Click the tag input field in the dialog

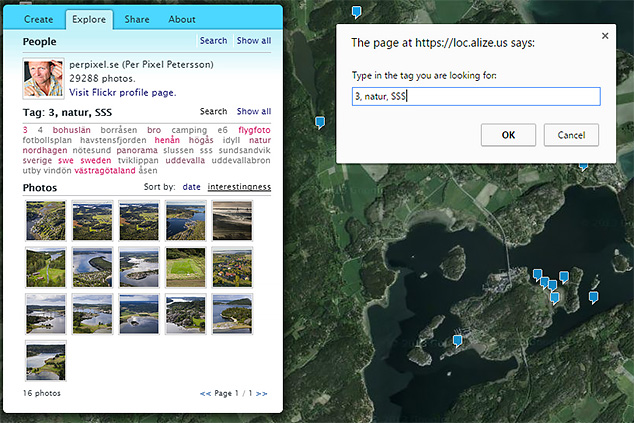[476, 96]
